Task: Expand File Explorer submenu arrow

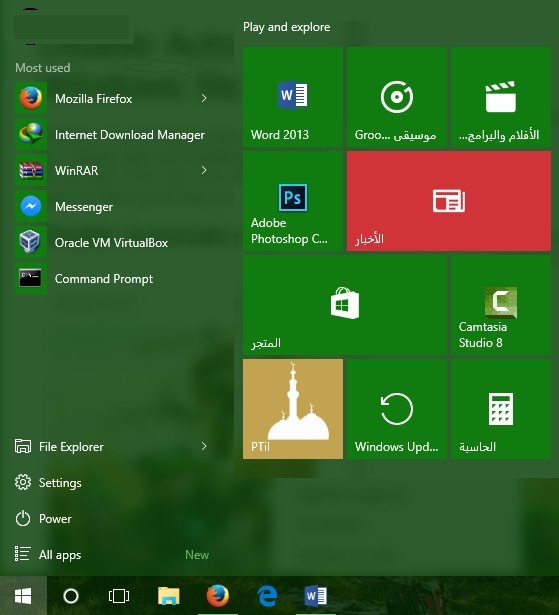Action: [204, 446]
